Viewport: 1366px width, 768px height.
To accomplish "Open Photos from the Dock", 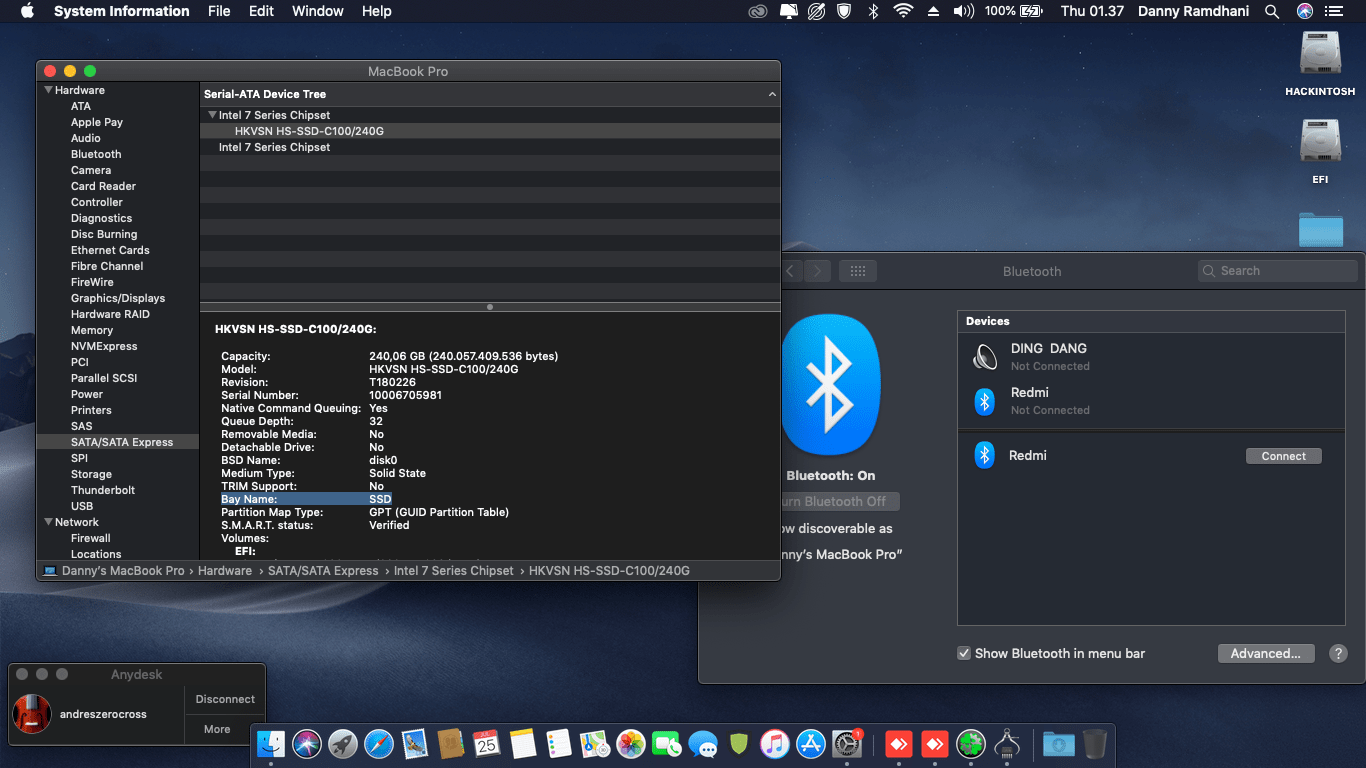I will click(x=631, y=744).
